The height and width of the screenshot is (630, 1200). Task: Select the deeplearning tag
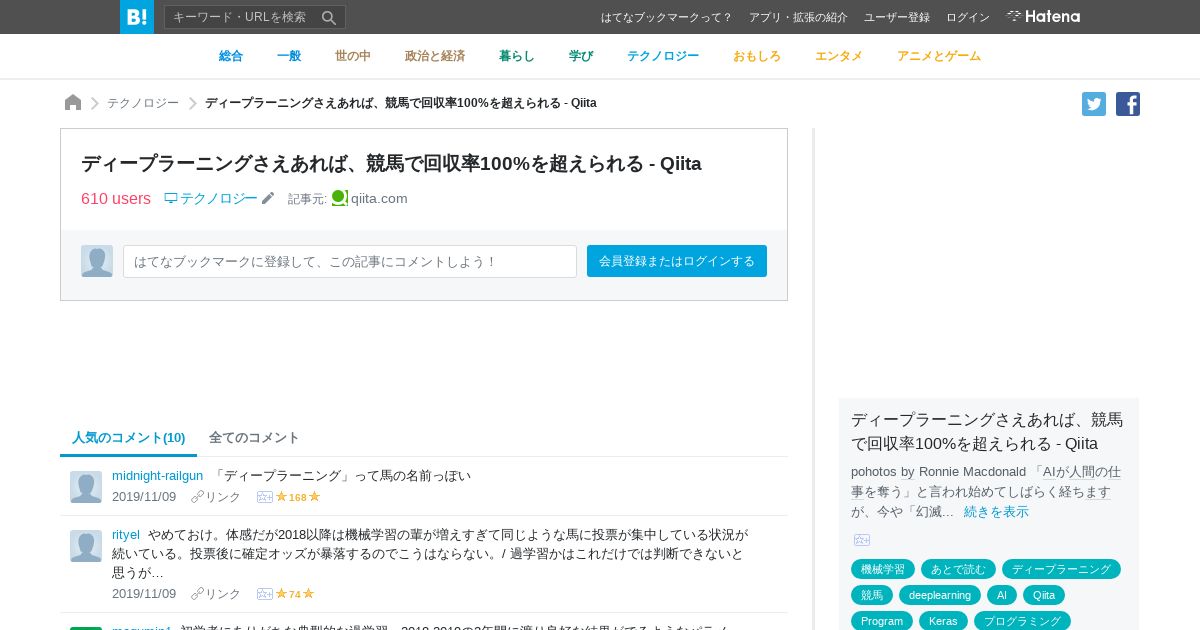coord(940,595)
